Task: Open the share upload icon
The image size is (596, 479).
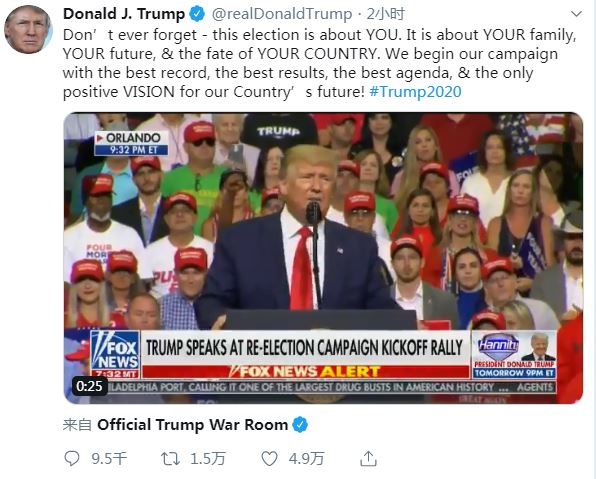Action: click(368, 458)
